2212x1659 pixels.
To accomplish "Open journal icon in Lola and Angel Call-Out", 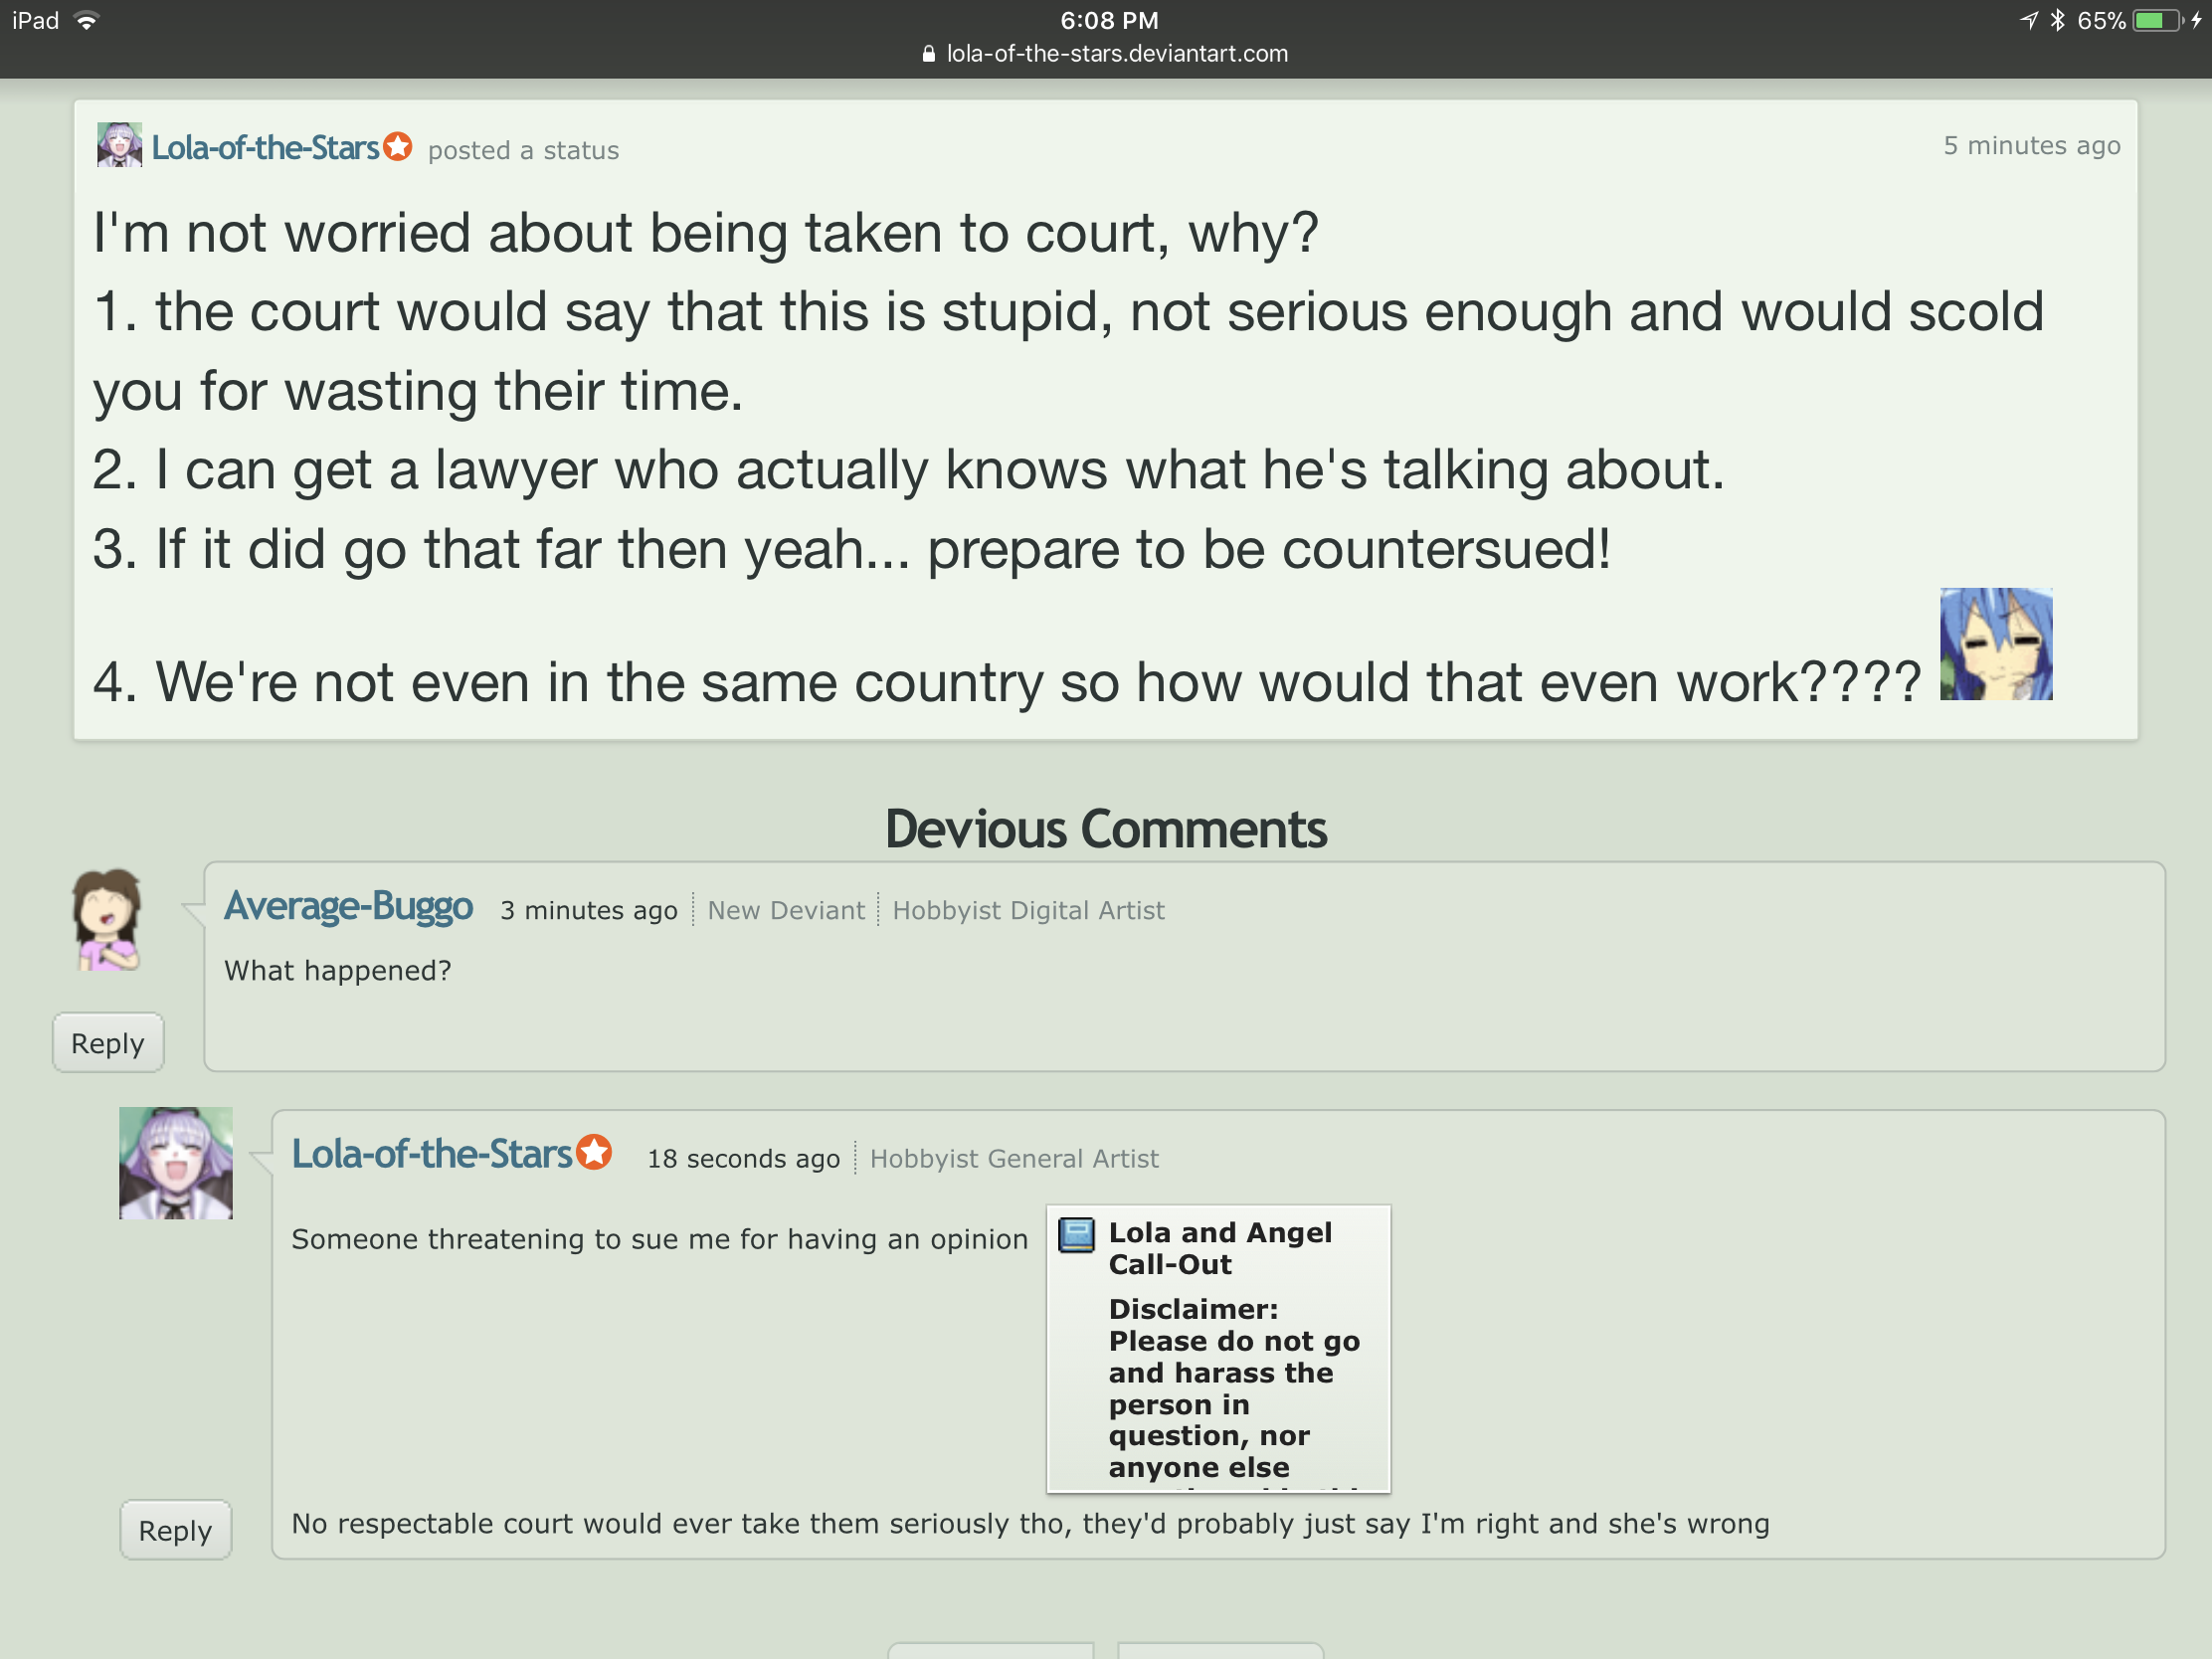I will pyautogui.click(x=1076, y=1235).
